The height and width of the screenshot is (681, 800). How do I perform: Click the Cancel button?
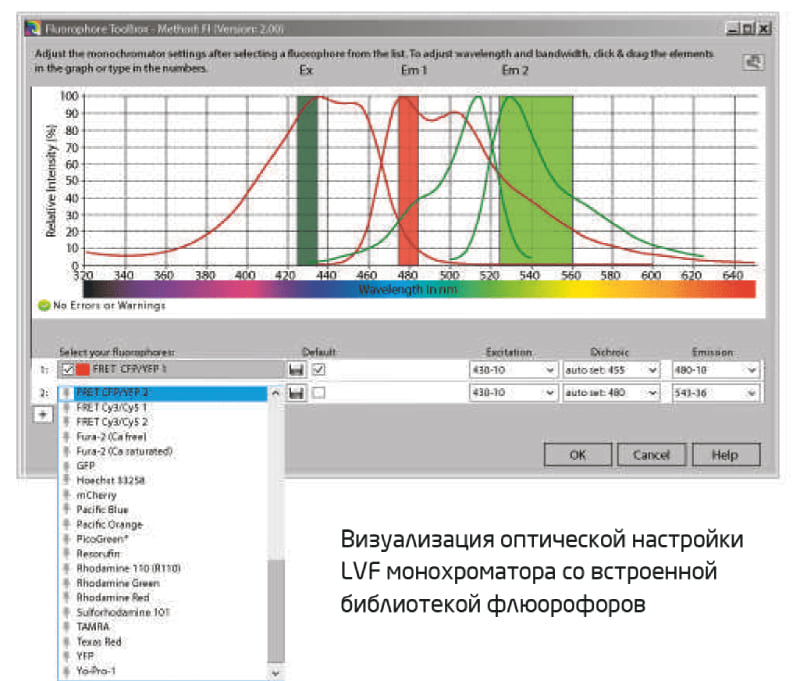pyautogui.click(x=652, y=455)
